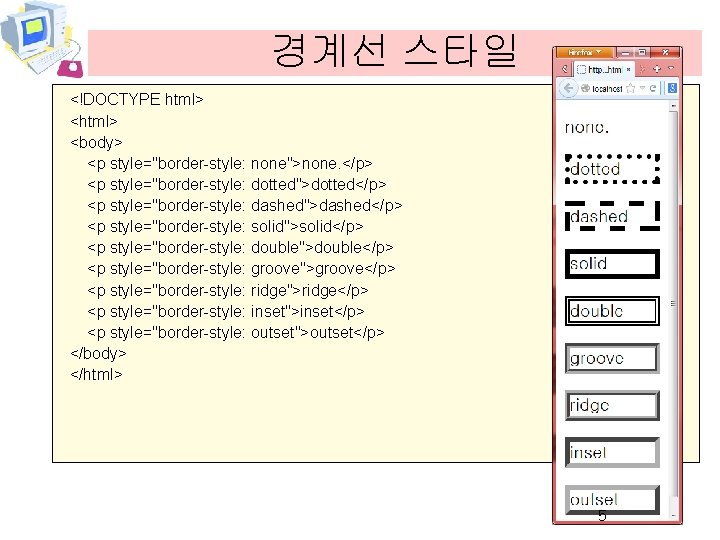
Task: Click the scrollbar up arrow in Firefox
Action: (673, 106)
